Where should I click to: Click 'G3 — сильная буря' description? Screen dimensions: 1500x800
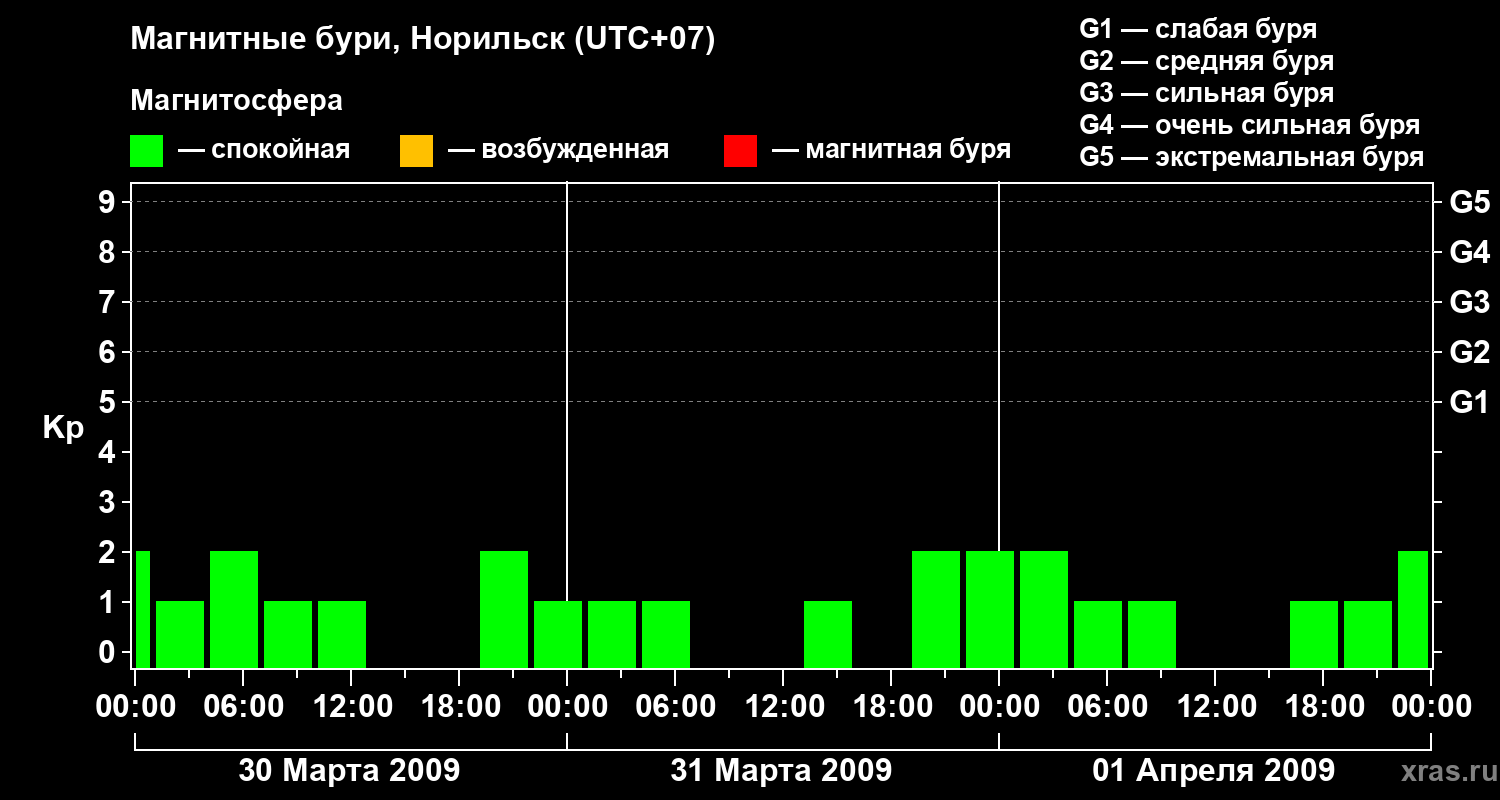(1206, 93)
